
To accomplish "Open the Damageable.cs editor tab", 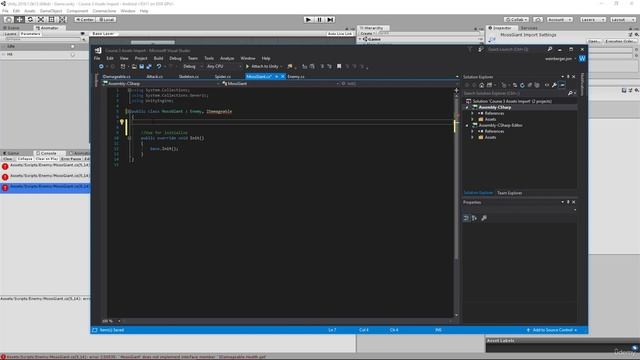I will tap(117, 76).
